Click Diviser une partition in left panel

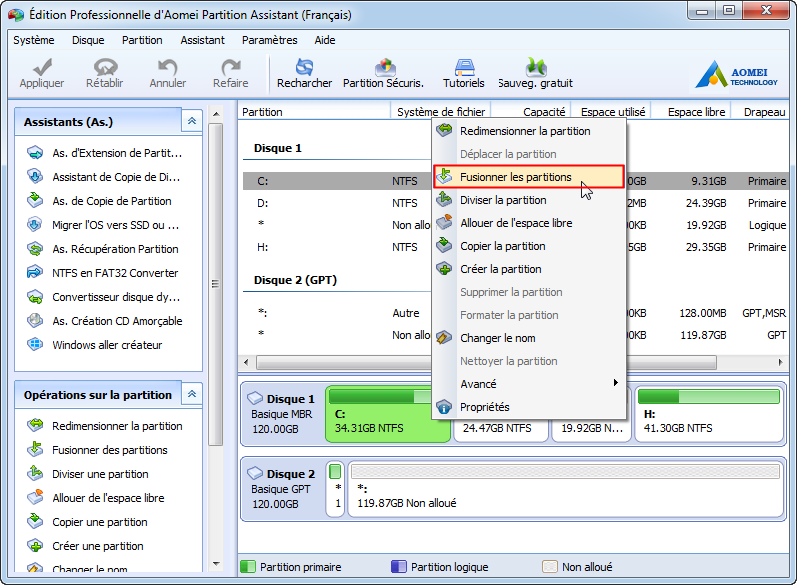pyautogui.click(x=88, y=474)
